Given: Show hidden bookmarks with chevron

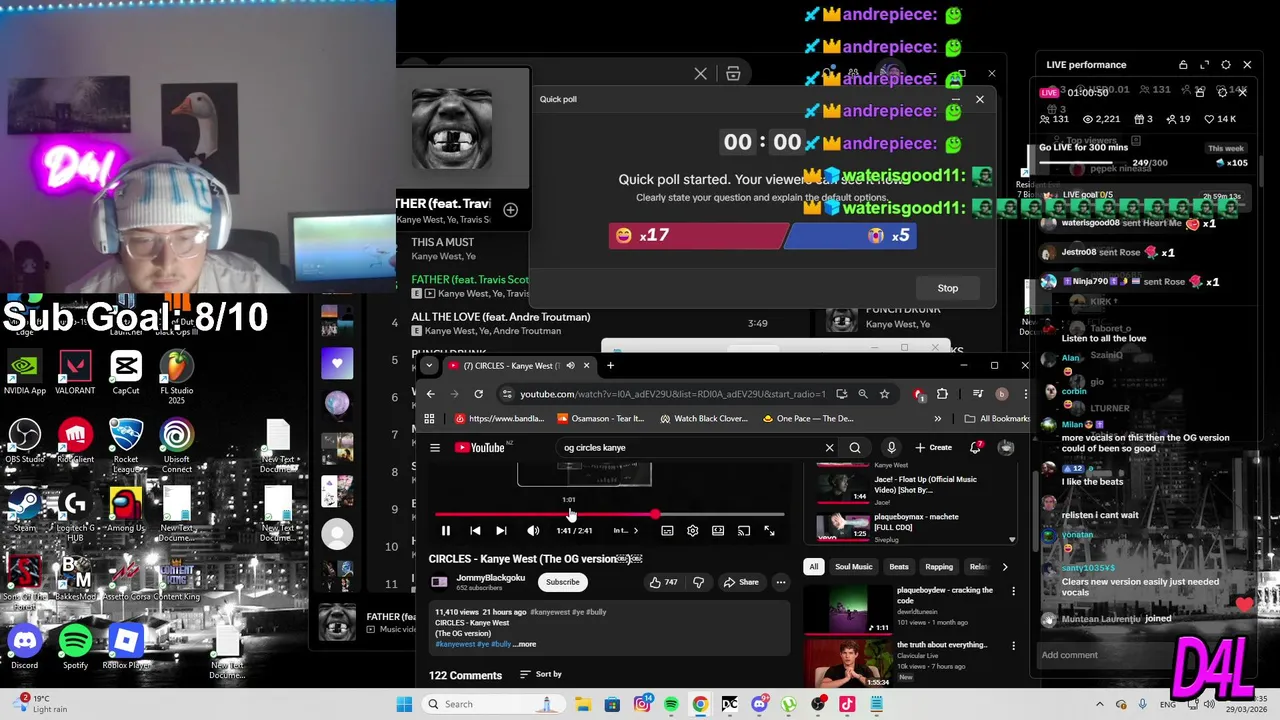Looking at the screenshot, I should pos(937,419).
